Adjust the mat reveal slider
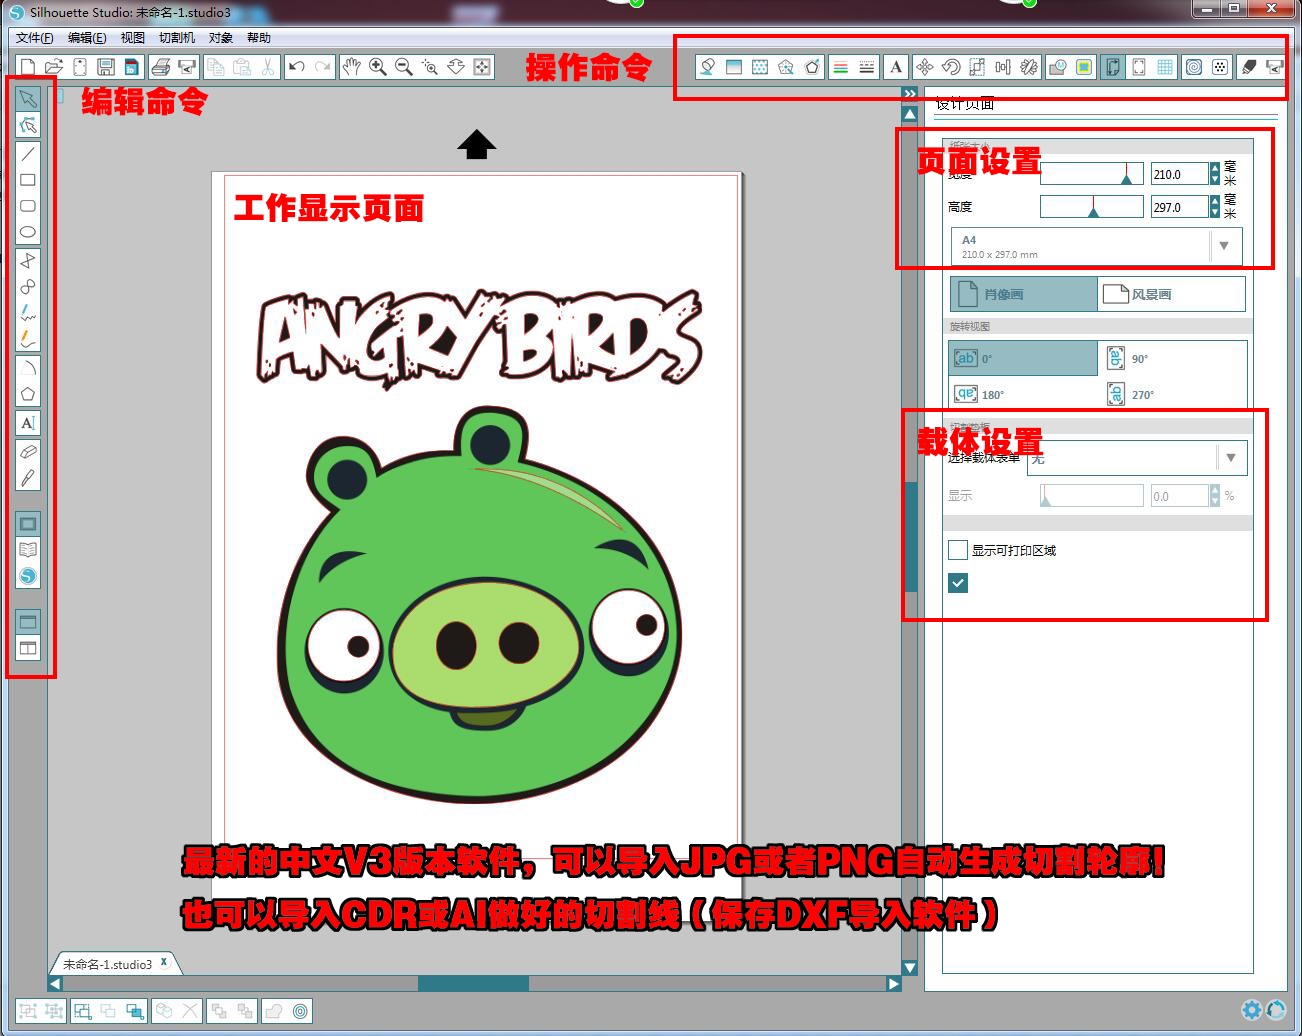This screenshot has height=1036, width=1302. pyautogui.click(x=1091, y=496)
